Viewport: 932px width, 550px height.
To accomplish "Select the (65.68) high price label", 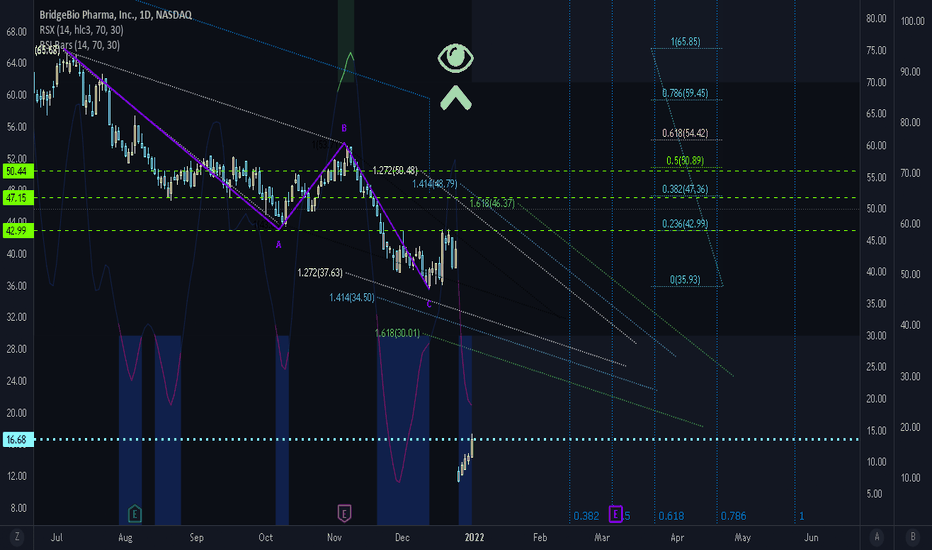I will coord(48,51).
